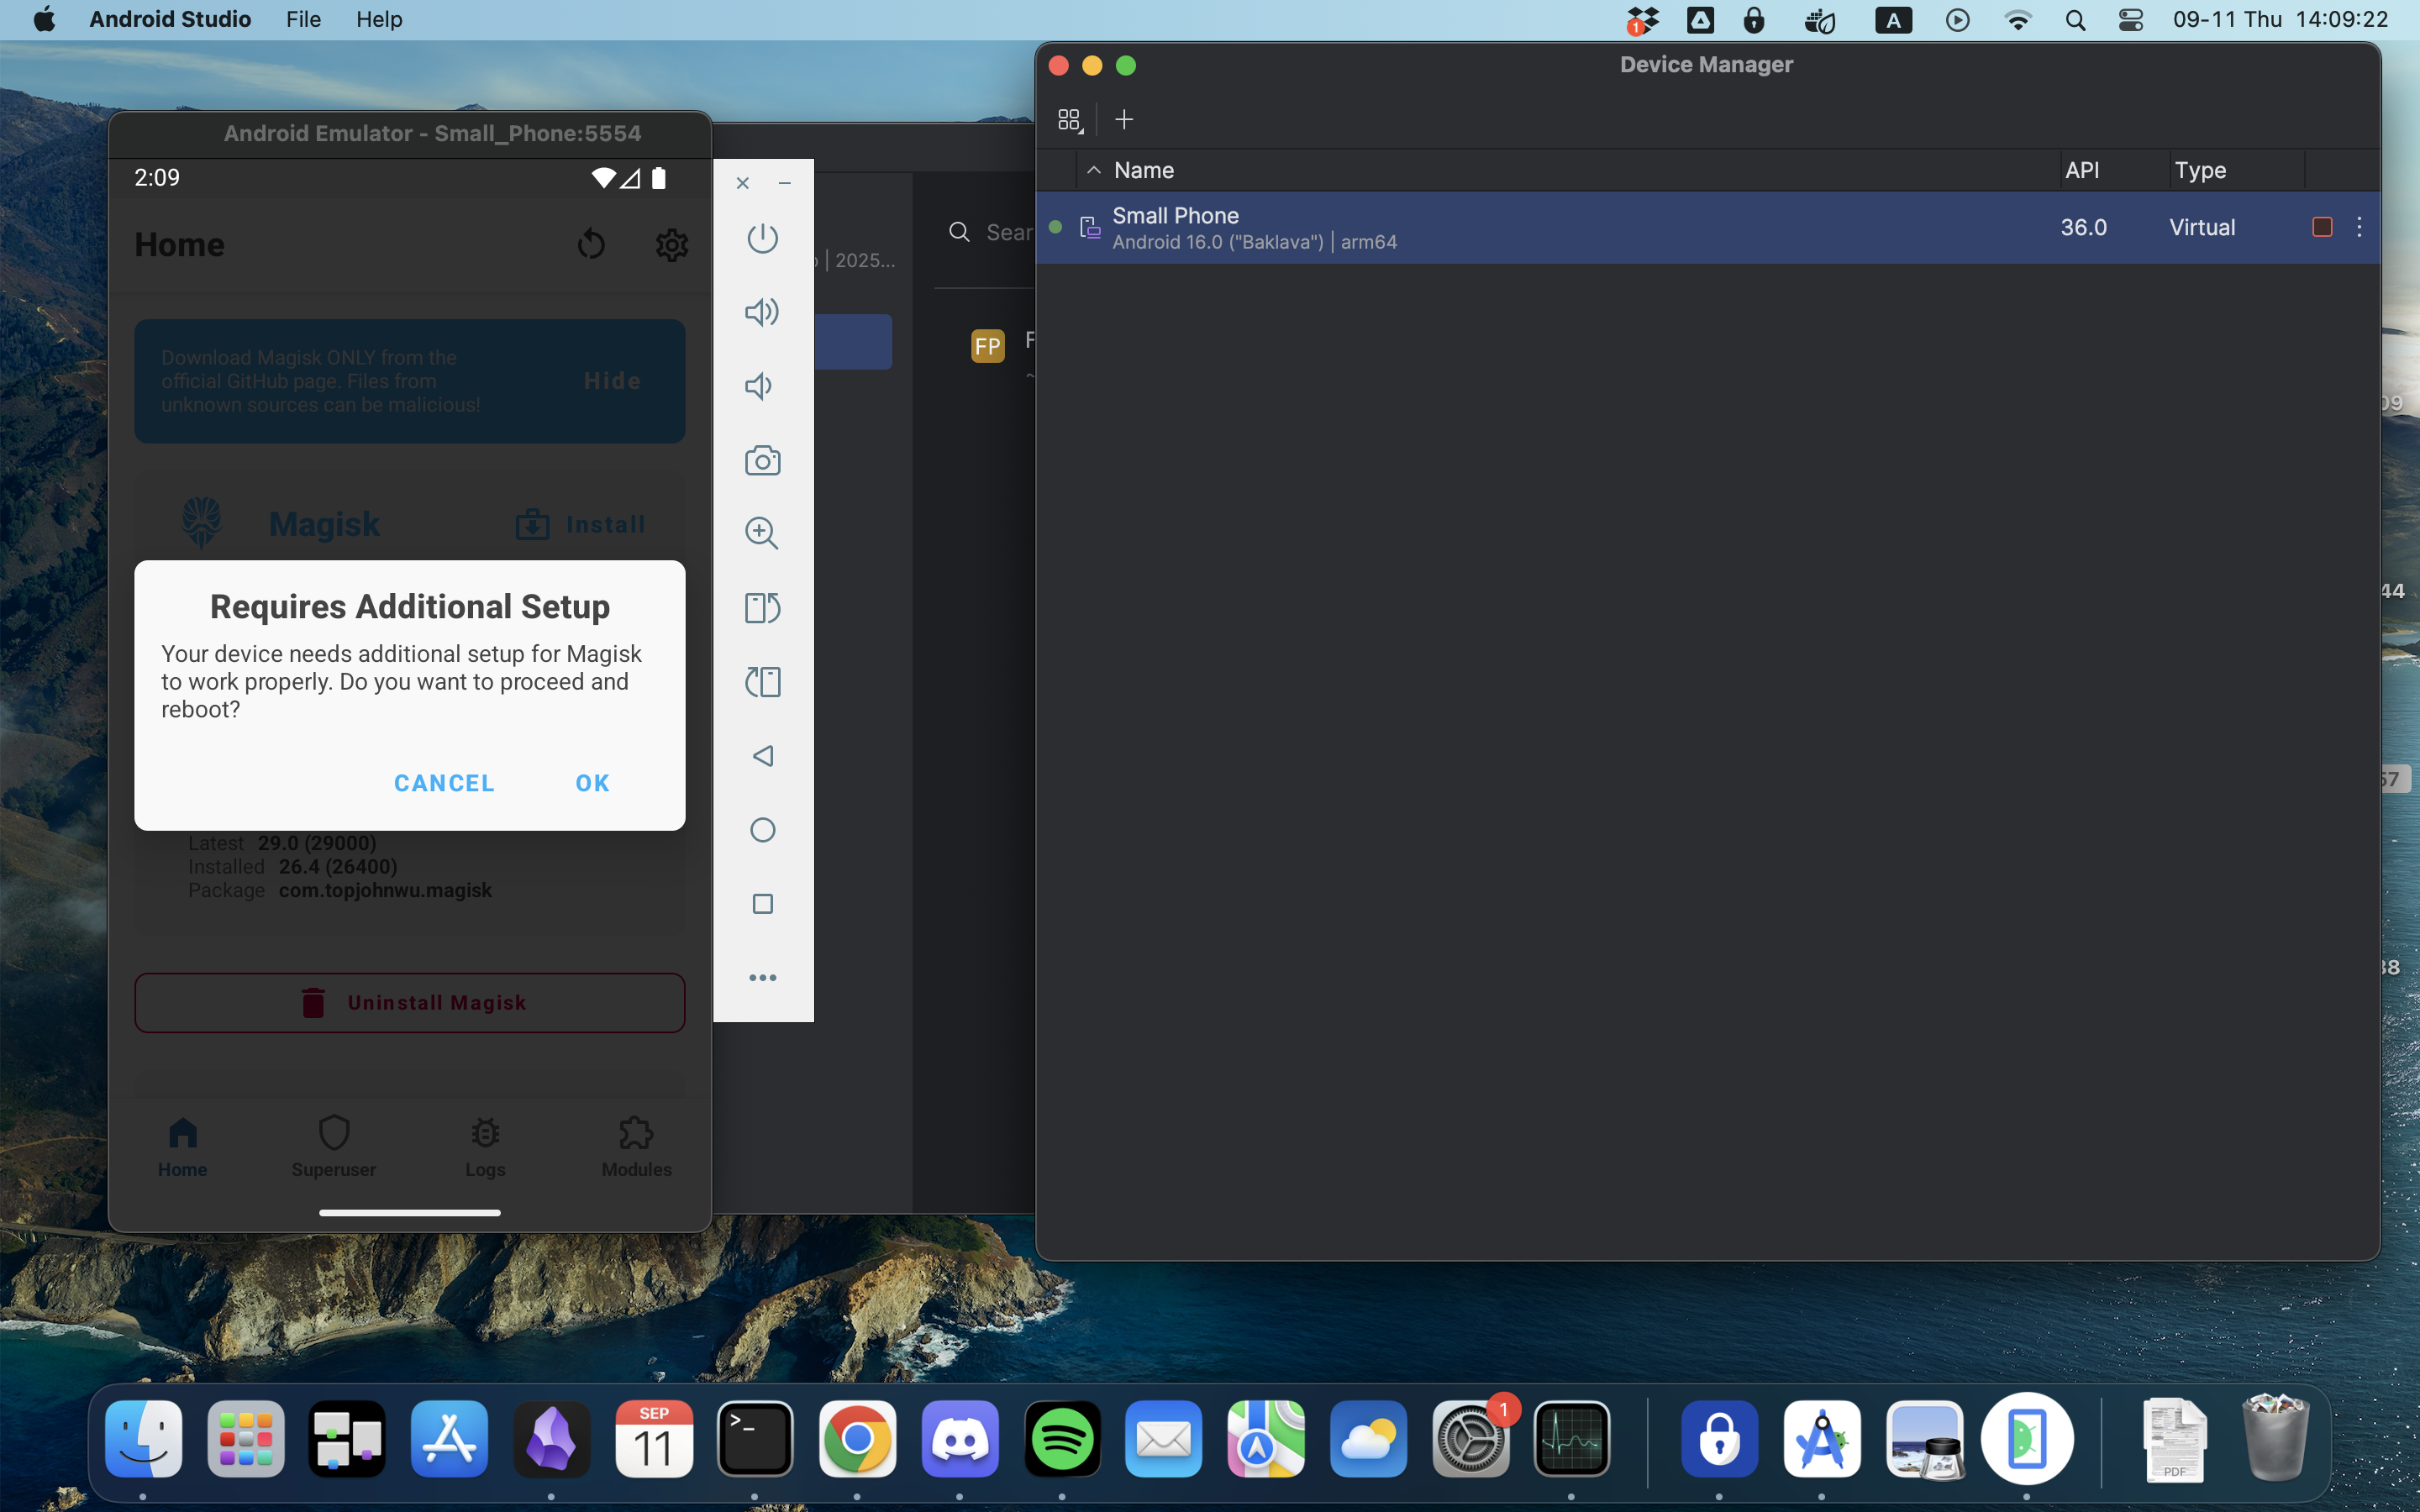Viewport: 2420px width, 1512px height.
Task: Open Control Center in menu bar
Action: (x=2131, y=20)
